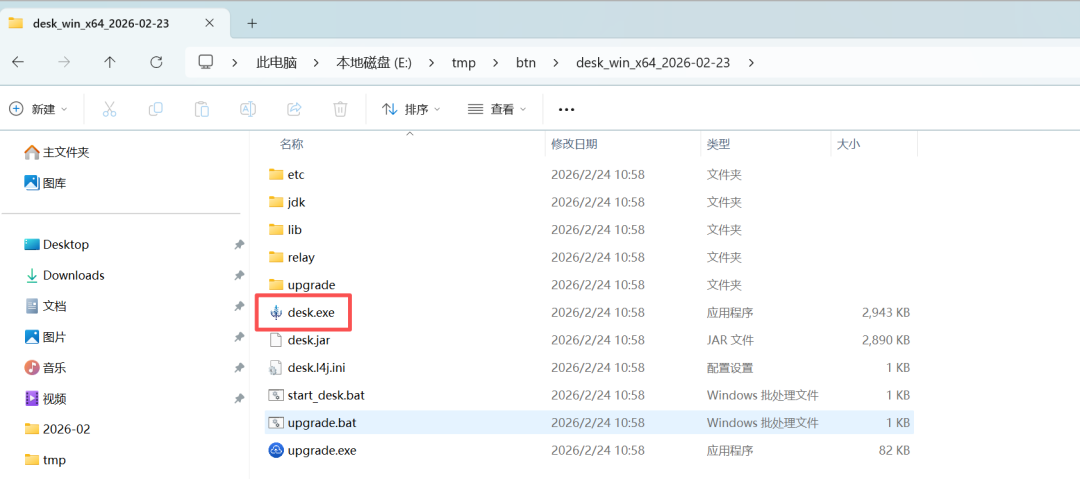Select the upgrade folder icon
This screenshot has width=1080, height=479.
(x=276, y=285)
